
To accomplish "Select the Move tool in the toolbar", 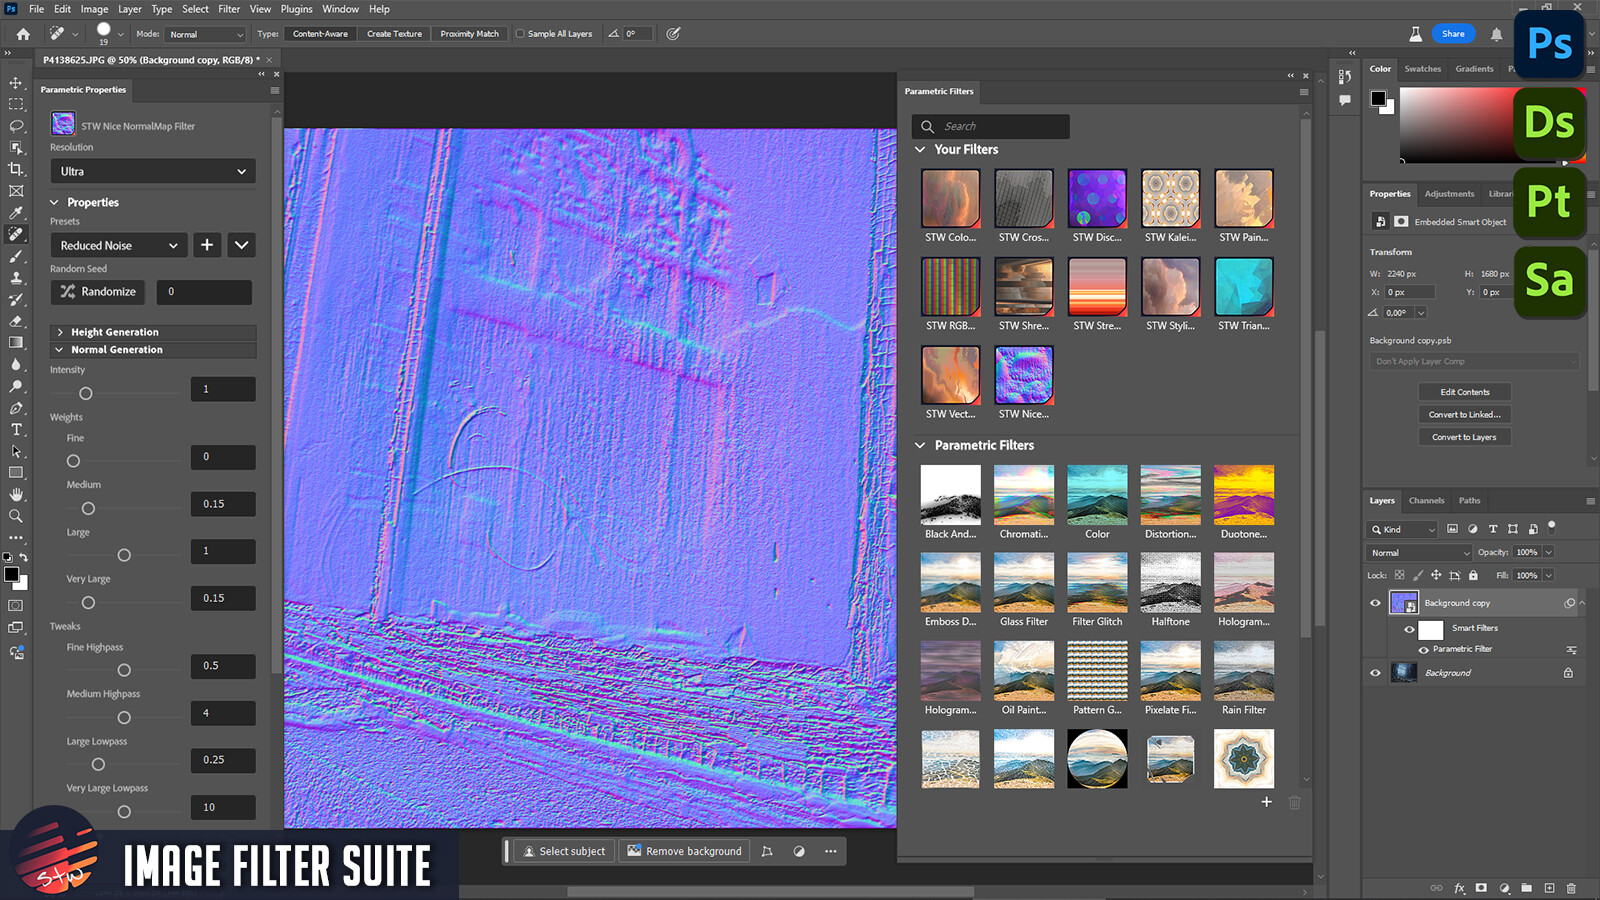I will click(16, 83).
